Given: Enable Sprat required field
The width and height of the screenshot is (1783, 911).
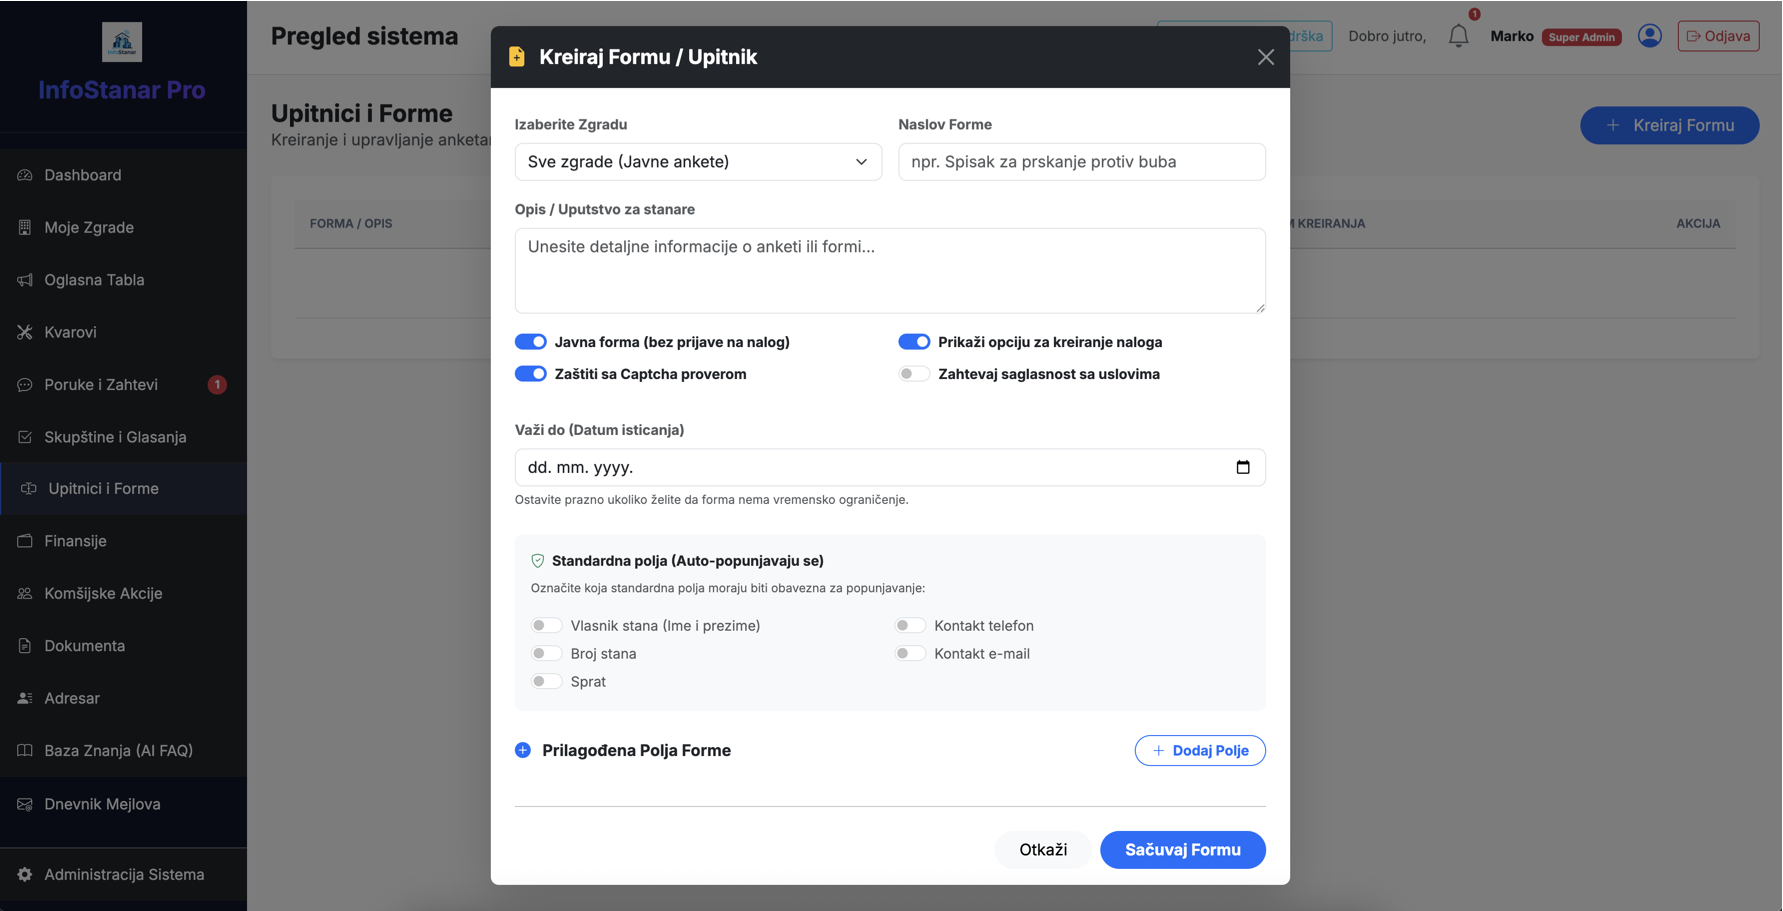Looking at the screenshot, I should click(546, 682).
